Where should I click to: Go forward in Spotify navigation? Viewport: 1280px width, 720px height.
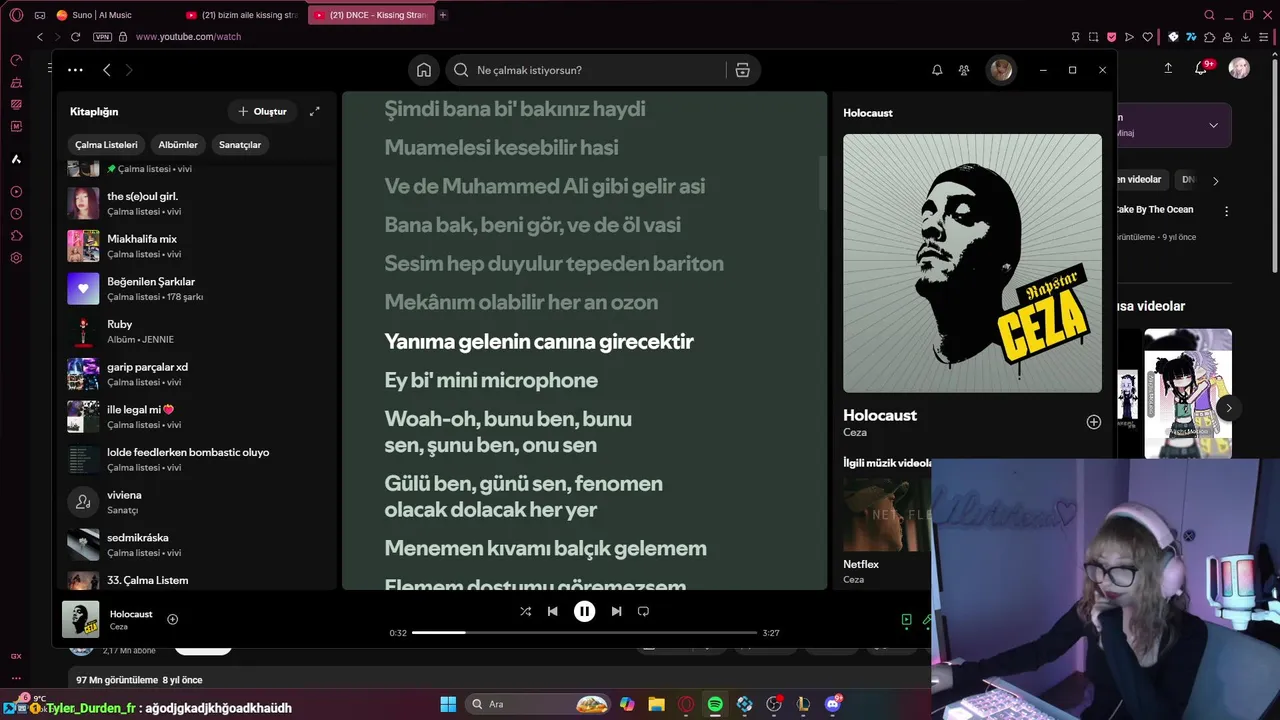click(x=129, y=70)
